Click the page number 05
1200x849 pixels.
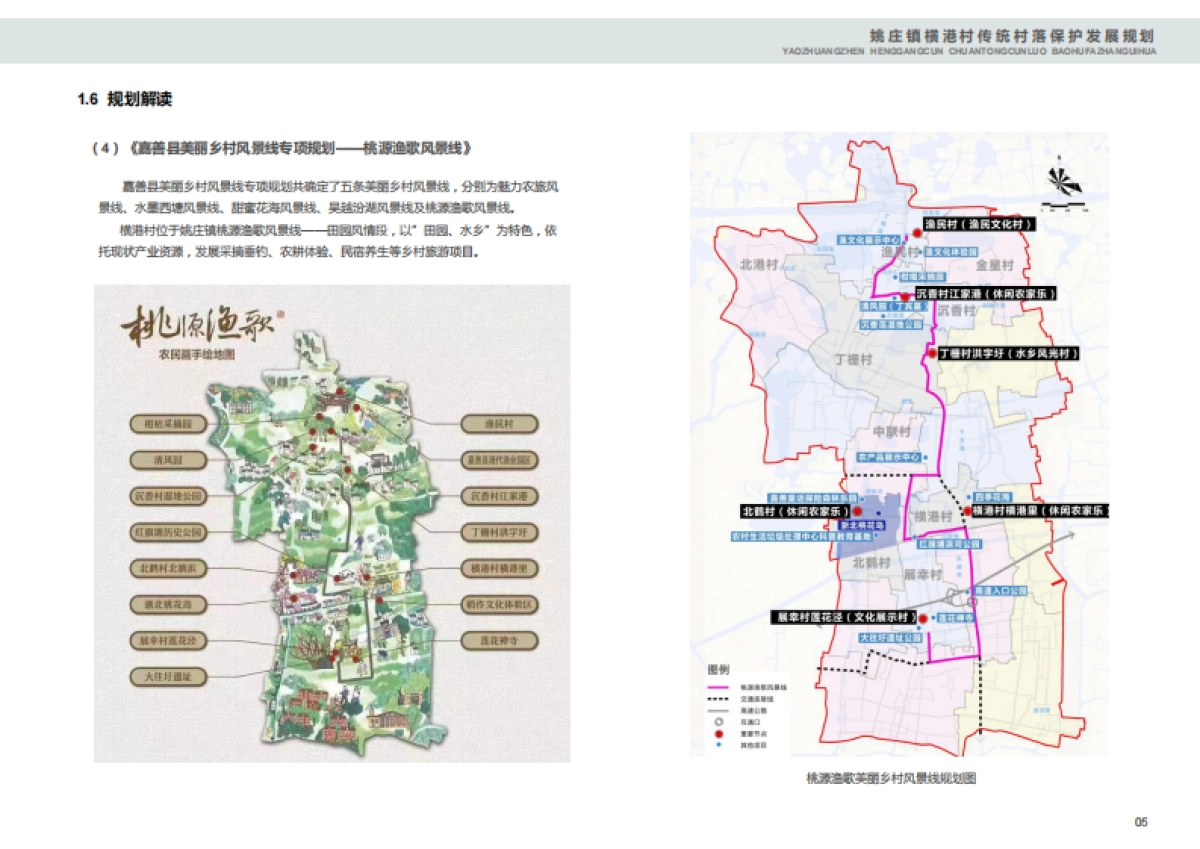[1141, 822]
